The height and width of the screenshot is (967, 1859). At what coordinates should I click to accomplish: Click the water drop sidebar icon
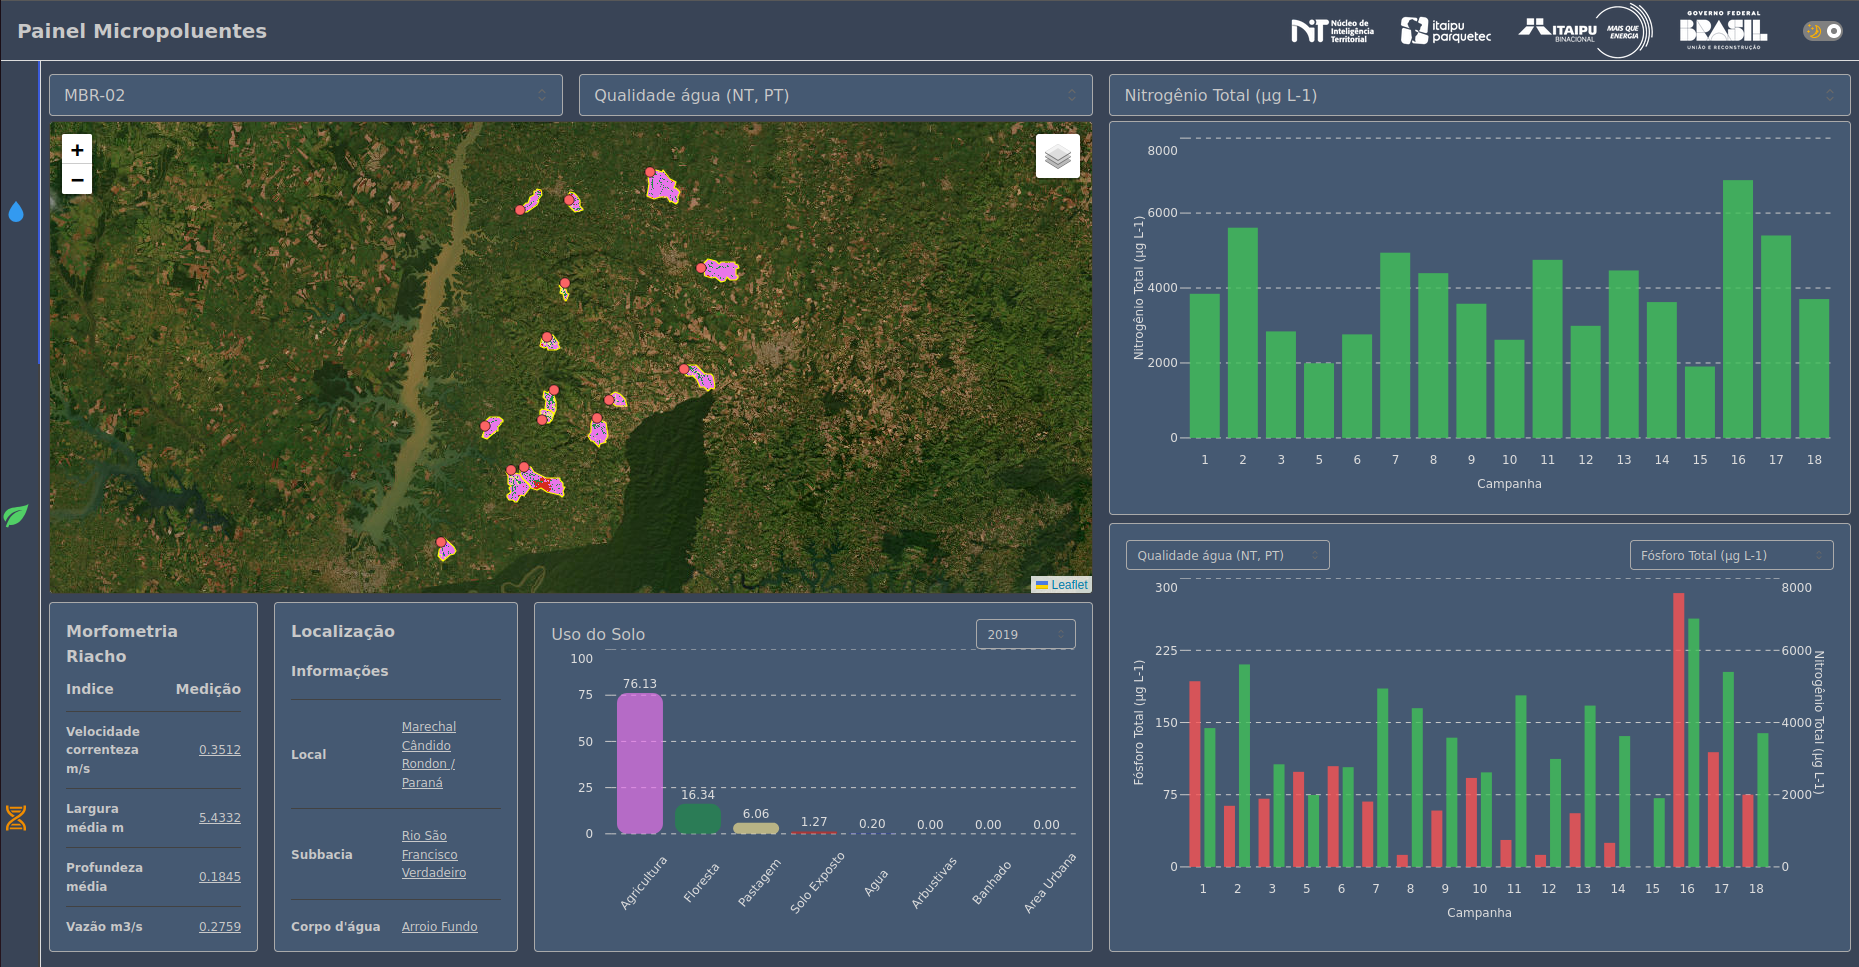[x=16, y=212]
